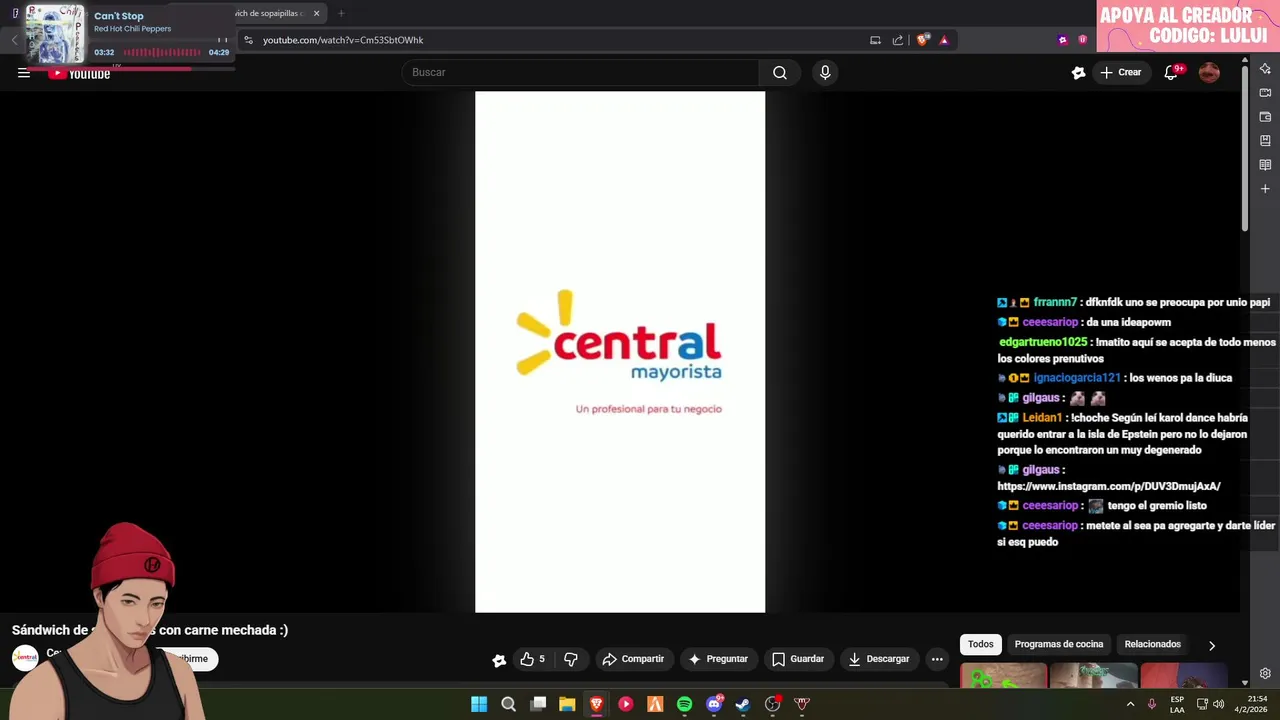Open Steam from the taskbar
The height and width of the screenshot is (720, 1280).
click(x=743, y=704)
